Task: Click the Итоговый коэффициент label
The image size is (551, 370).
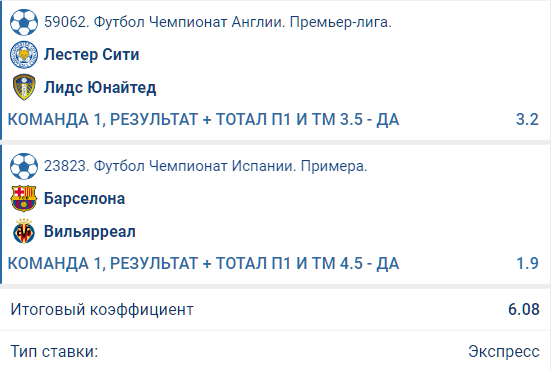Action: (102, 310)
